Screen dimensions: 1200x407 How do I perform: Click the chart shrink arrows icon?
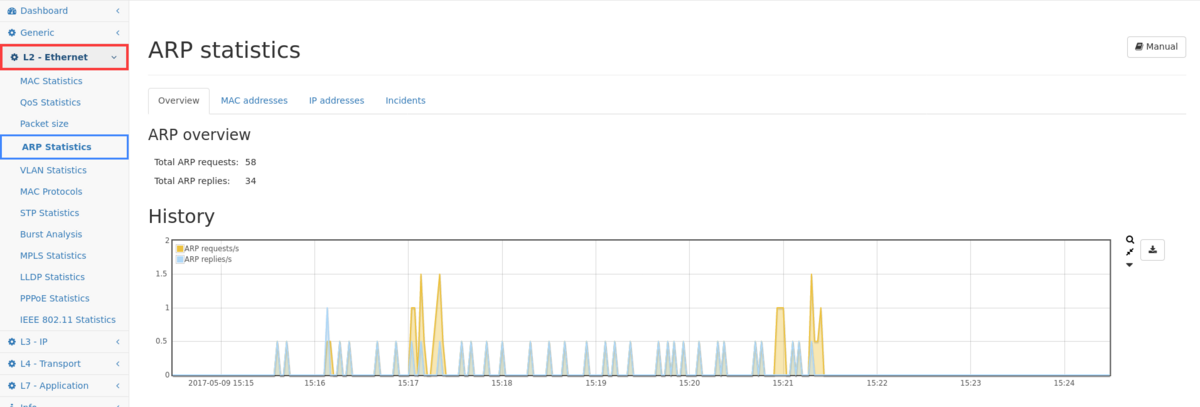coord(1129,252)
